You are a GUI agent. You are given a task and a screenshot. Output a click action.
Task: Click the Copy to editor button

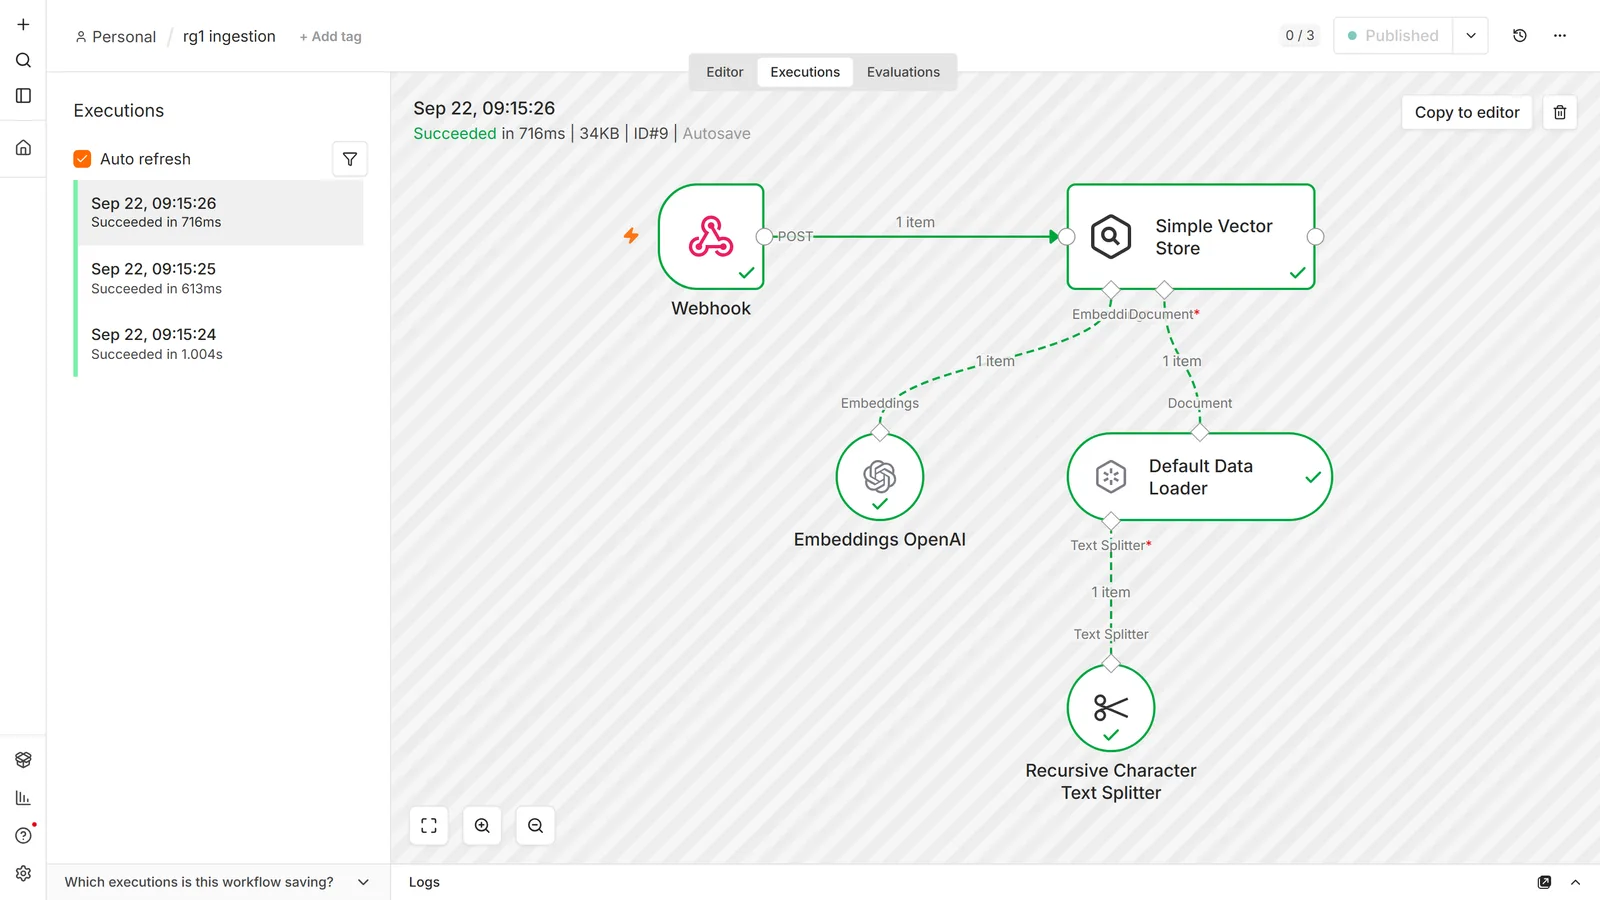pyautogui.click(x=1467, y=112)
